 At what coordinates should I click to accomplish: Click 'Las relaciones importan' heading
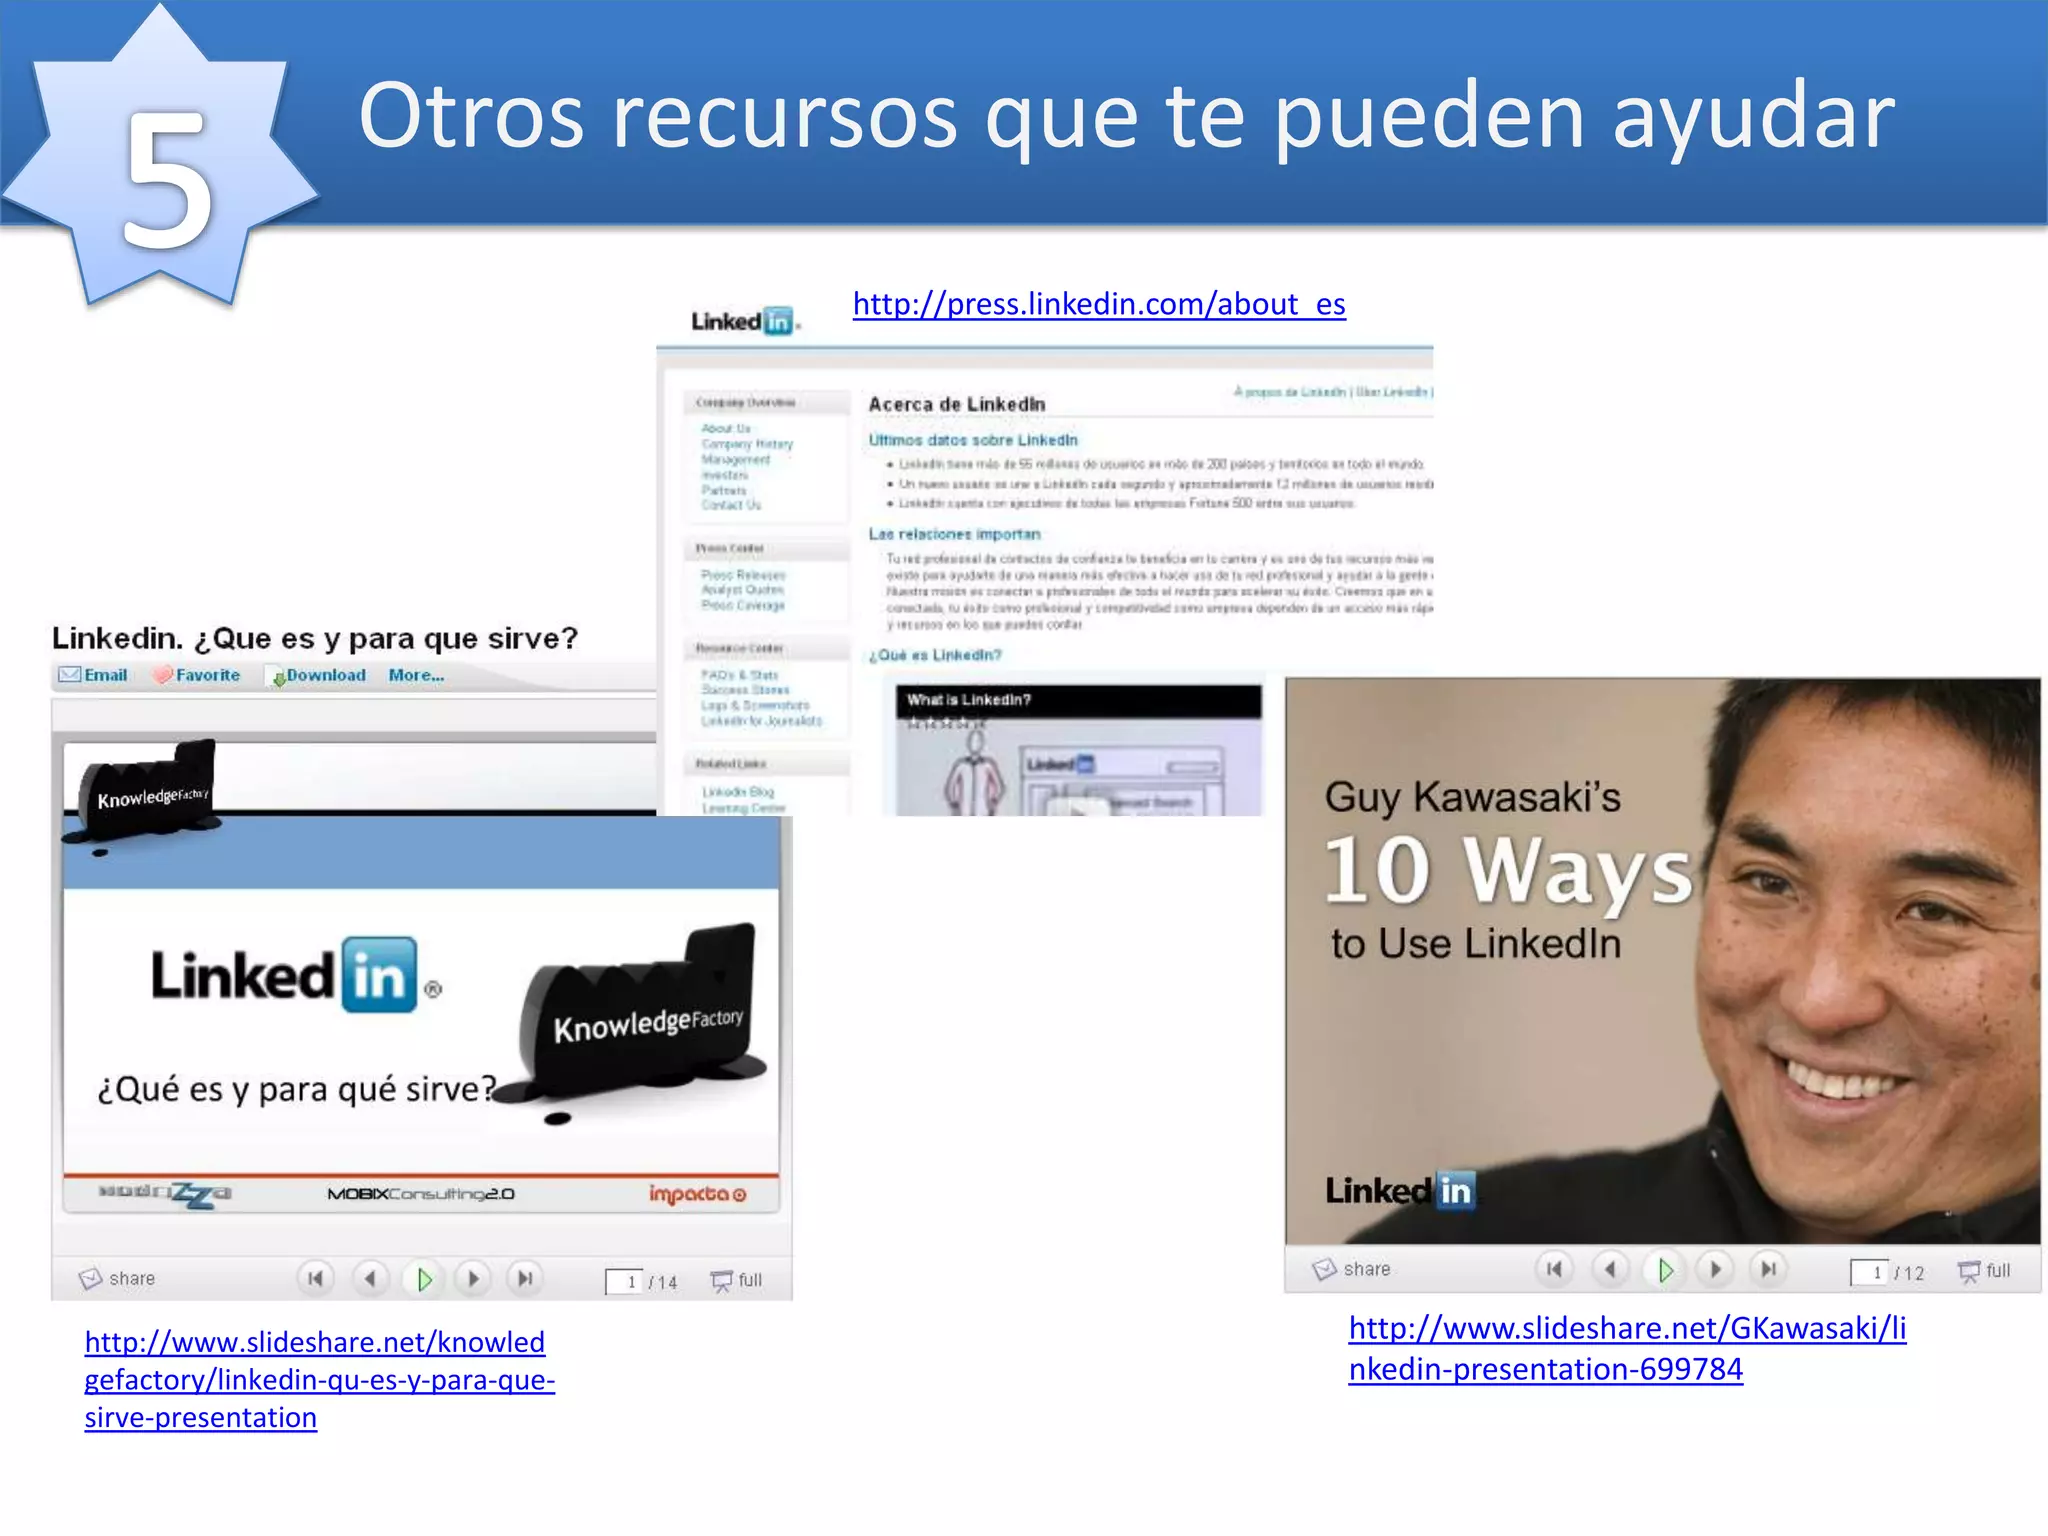click(x=954, y=534)
